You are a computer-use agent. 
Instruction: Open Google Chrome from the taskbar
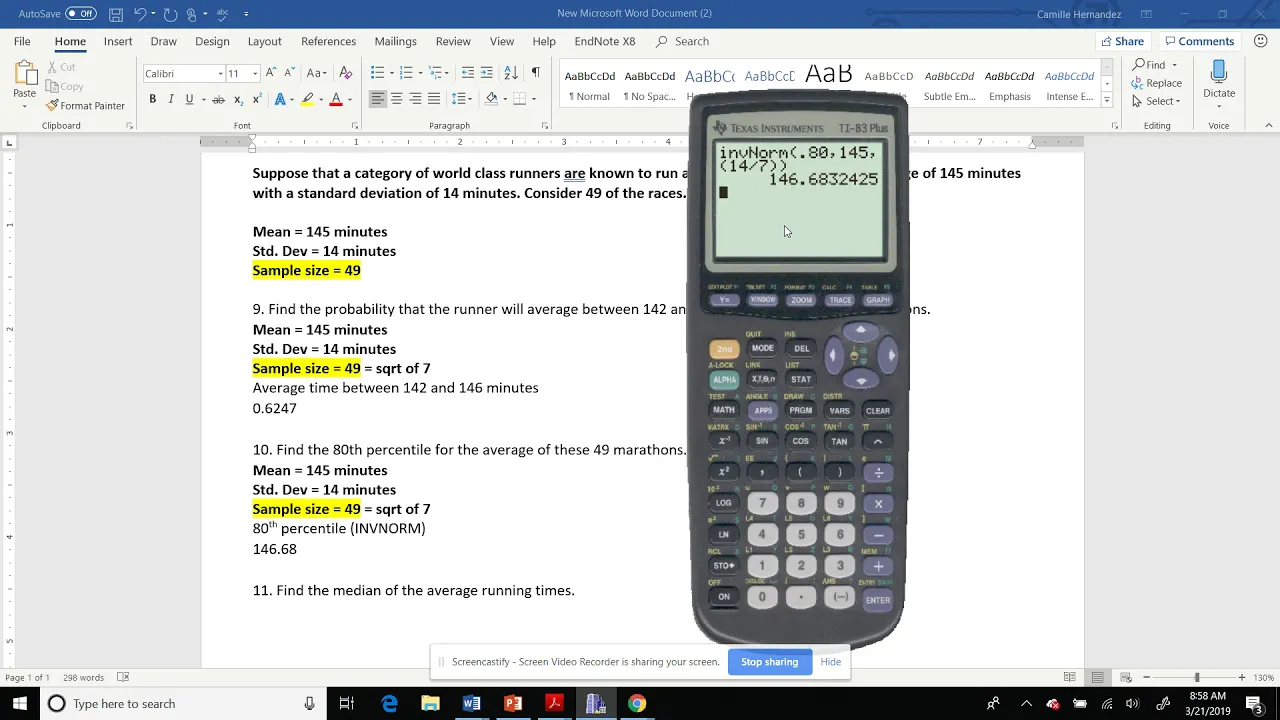pos(637,704)
